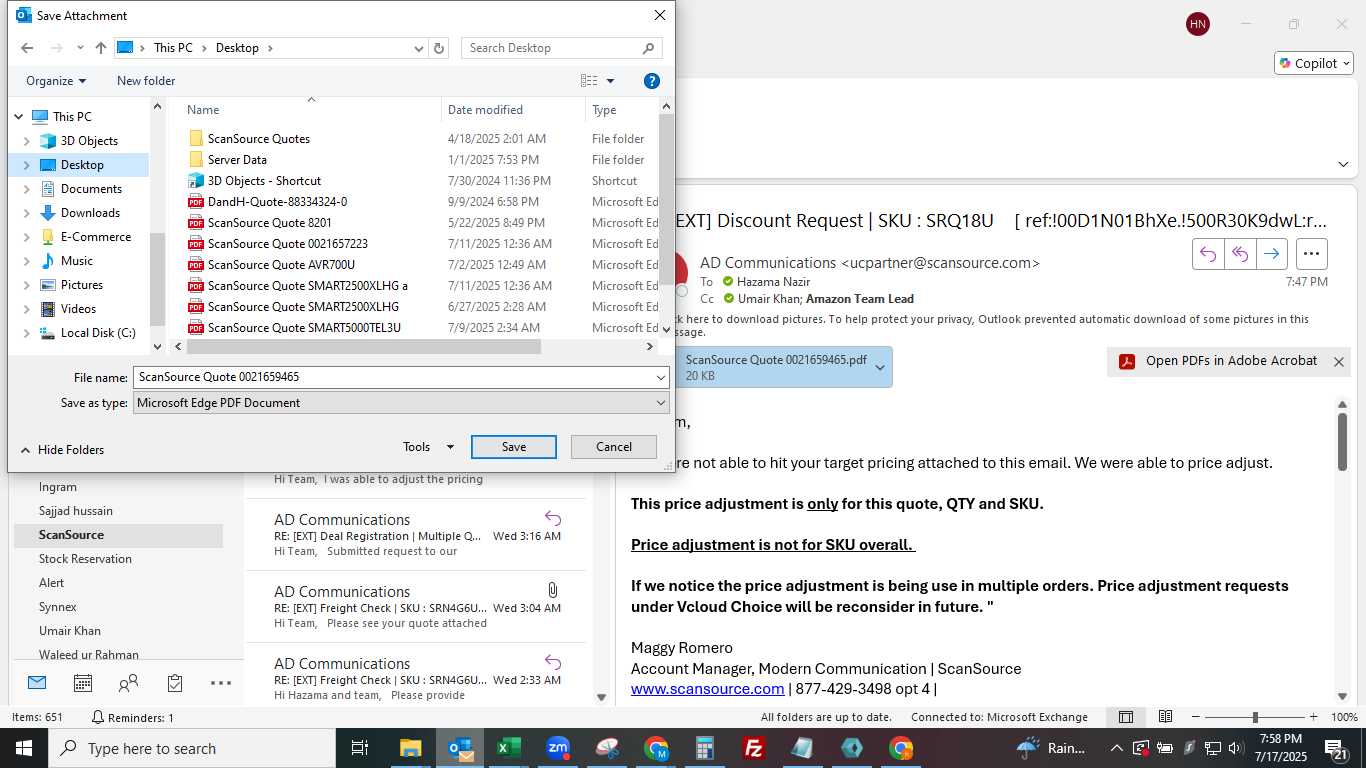Click the Task View taskbar icon
This screenshot has width=1366, height=768.
click(360, 748)
